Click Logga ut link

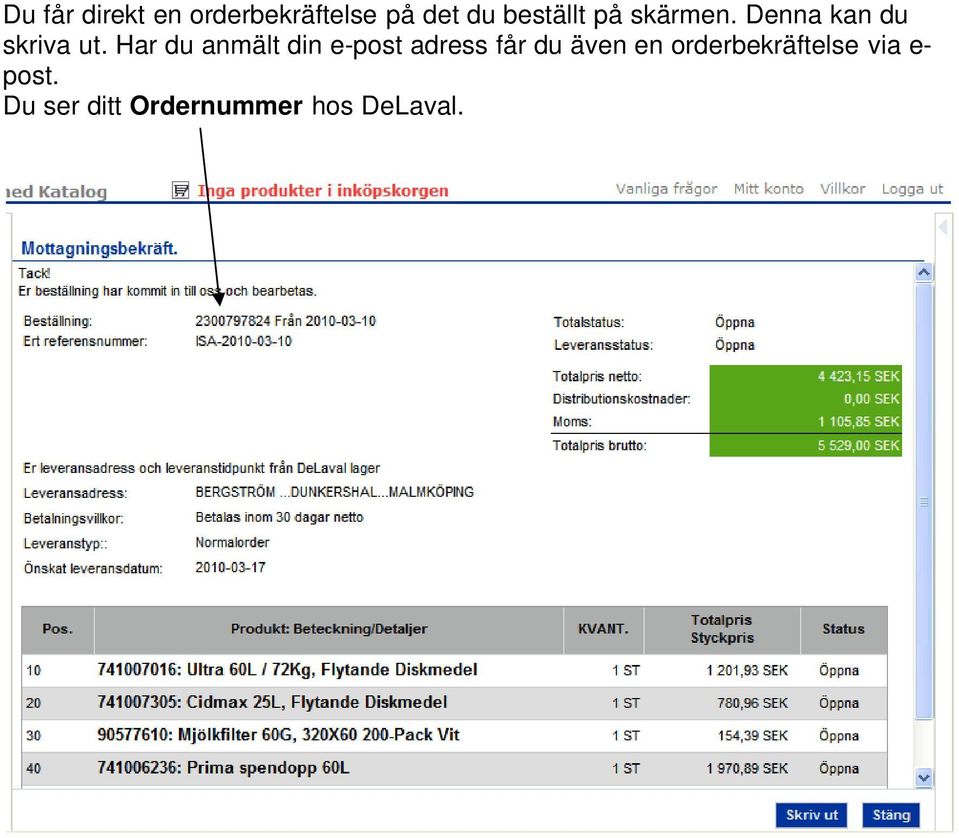(912, 189)
